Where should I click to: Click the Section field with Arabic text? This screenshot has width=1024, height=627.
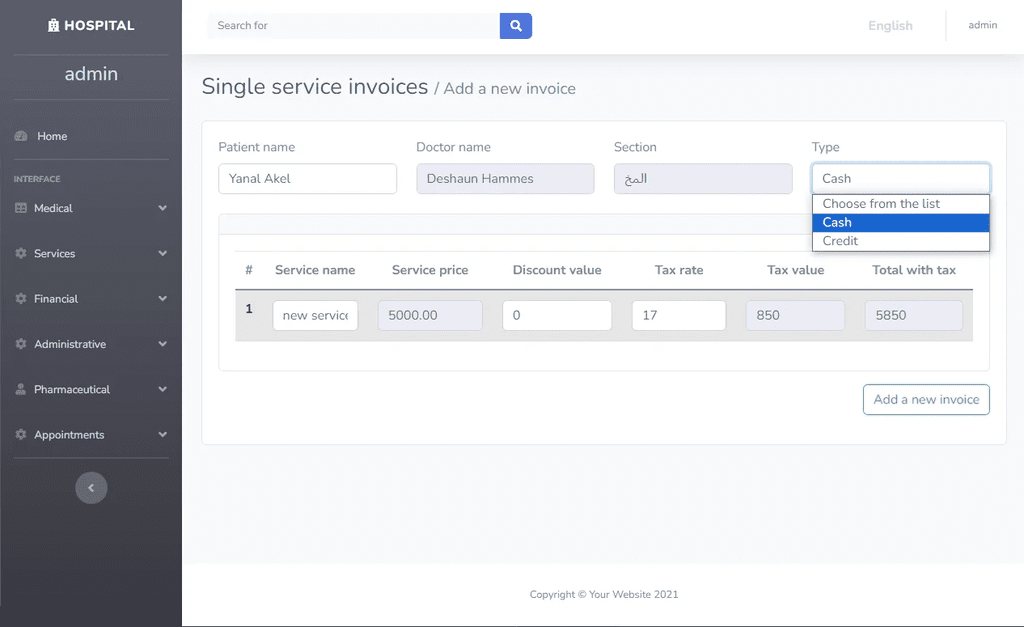click(x=703, y=178)
